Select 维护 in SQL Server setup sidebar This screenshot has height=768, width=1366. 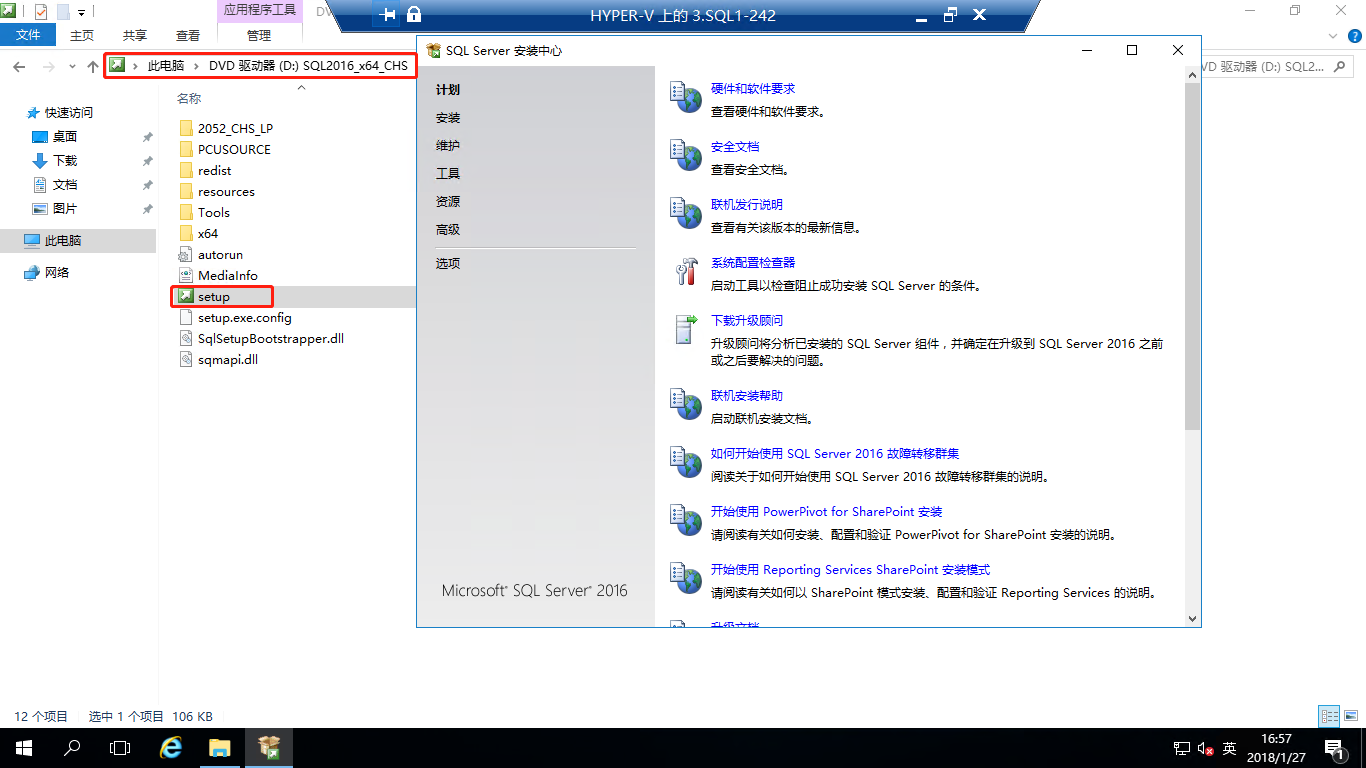point(448,146)
